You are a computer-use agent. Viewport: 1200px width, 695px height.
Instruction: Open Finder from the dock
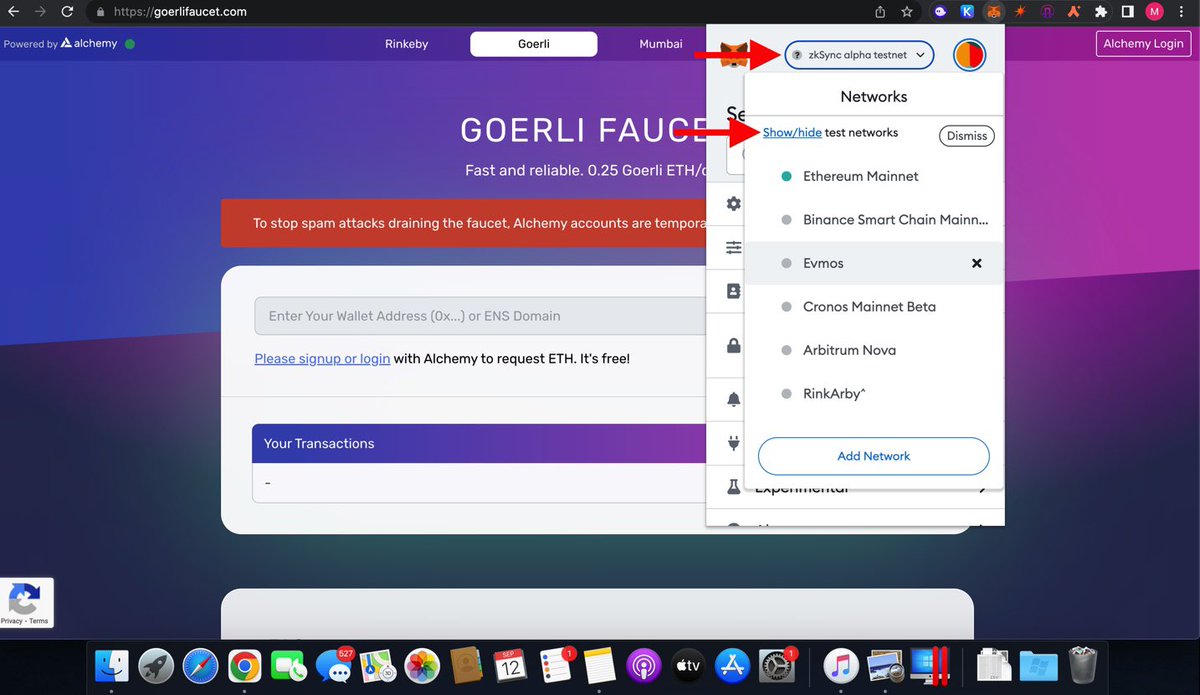pyautogui.click(x=112, y=666)
